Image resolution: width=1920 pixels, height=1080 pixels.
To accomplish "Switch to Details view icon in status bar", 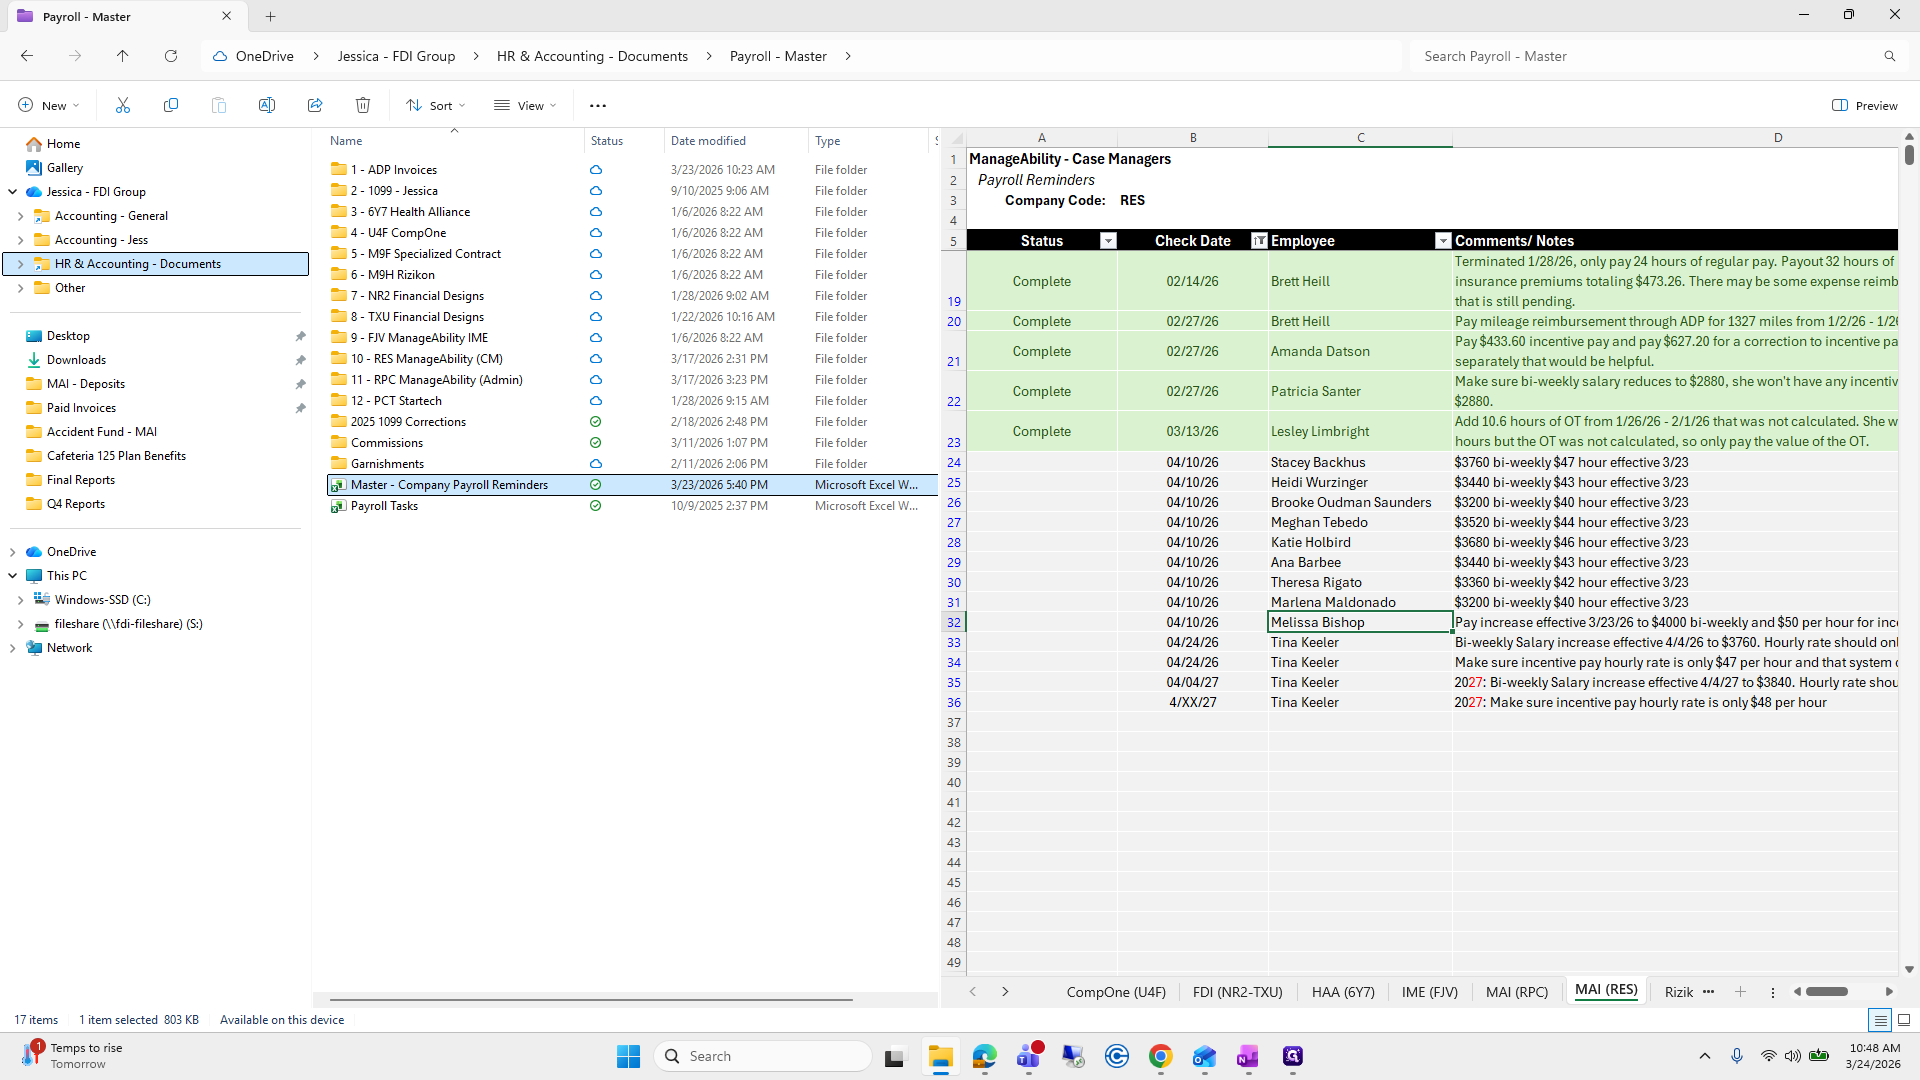I will click(x=1880, y=1020).
